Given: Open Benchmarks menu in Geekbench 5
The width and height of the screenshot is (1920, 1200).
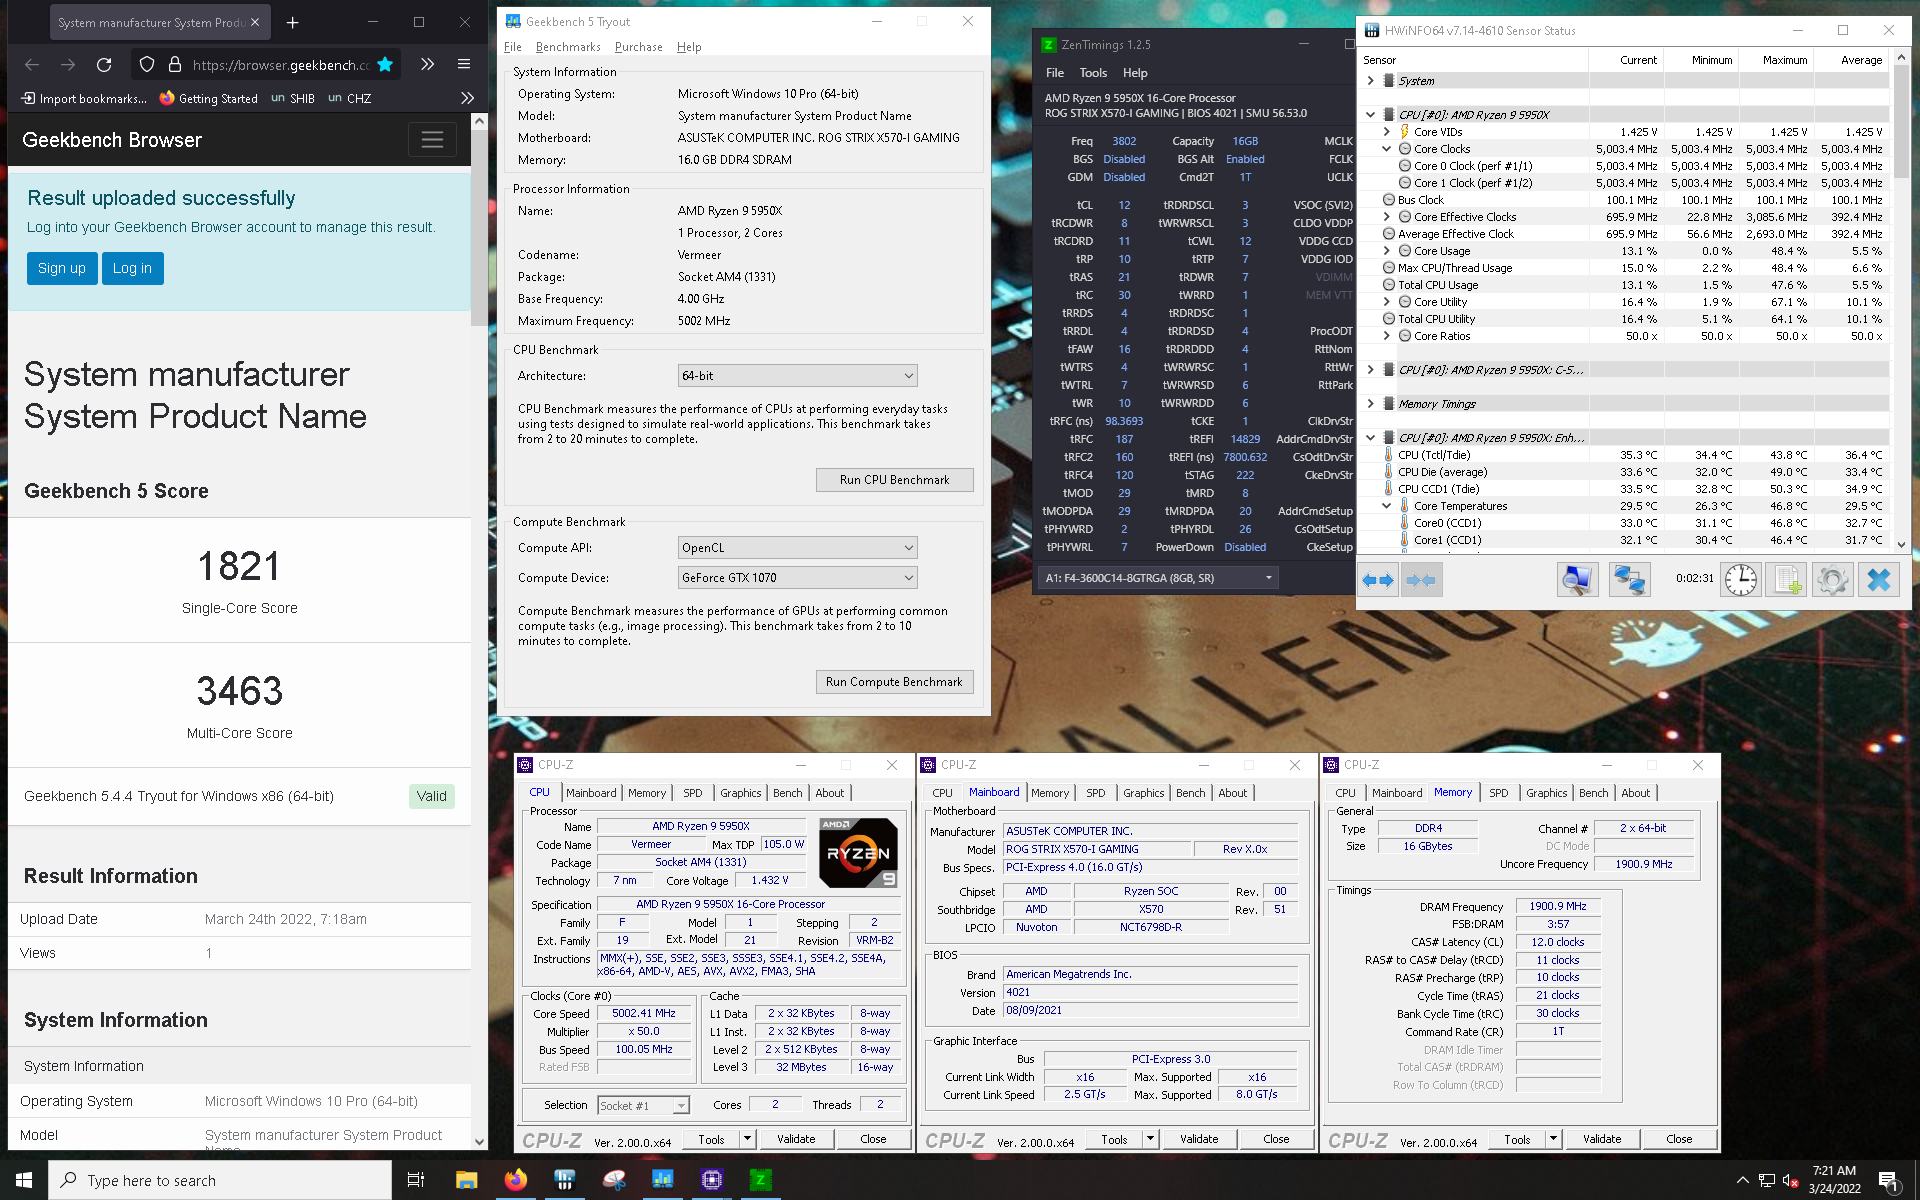Looking at the screenshot, I should pyautogui.click(x=568, y=47).
